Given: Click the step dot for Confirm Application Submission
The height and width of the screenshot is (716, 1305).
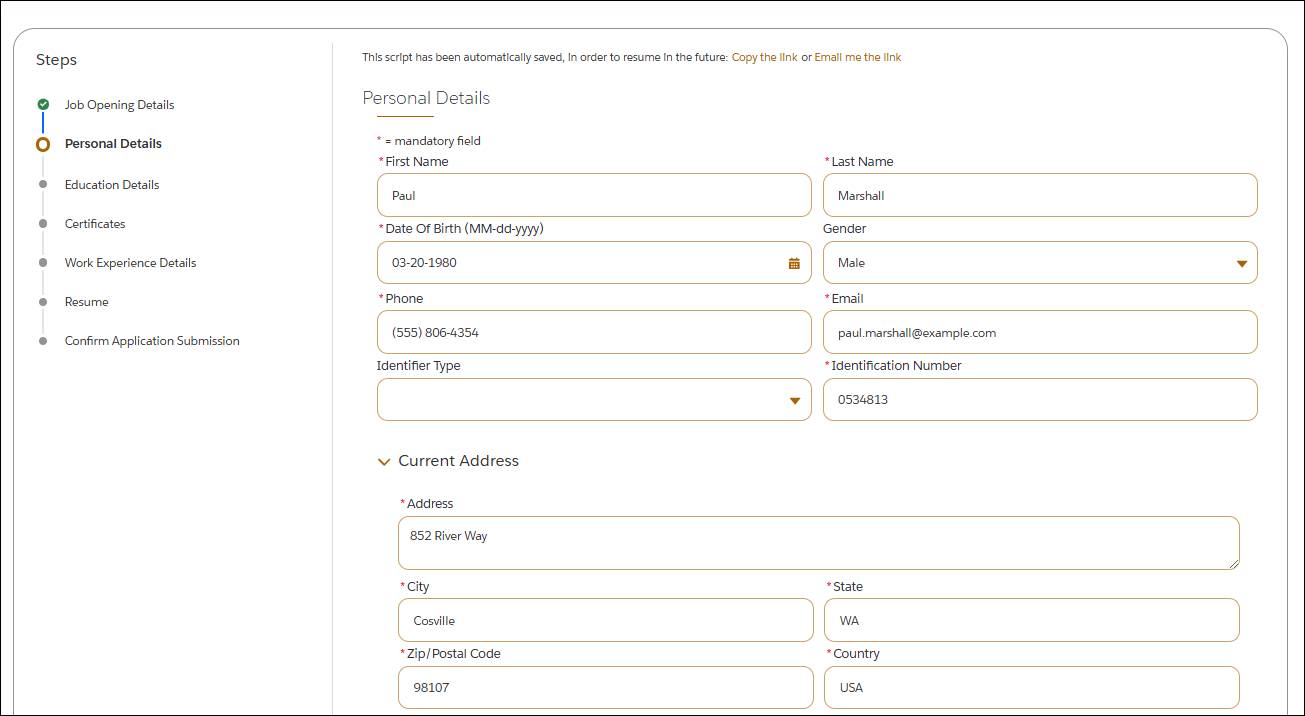Looking at the screenshot, I should [x=42, y=340].
